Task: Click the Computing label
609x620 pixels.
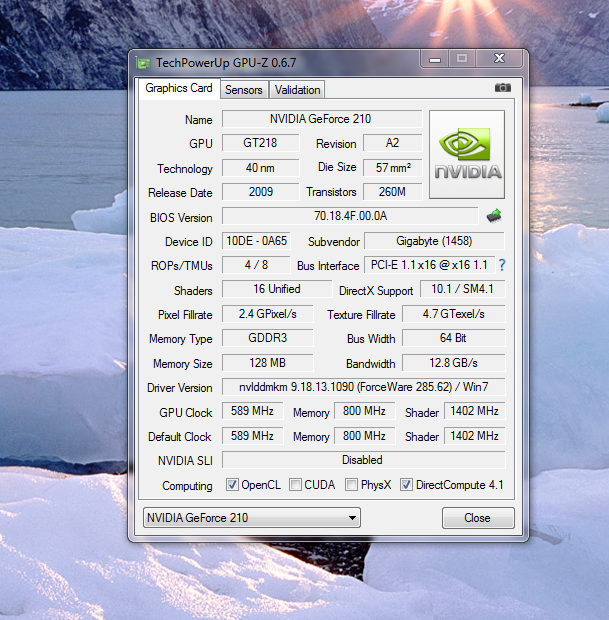Action: [187, 486]
